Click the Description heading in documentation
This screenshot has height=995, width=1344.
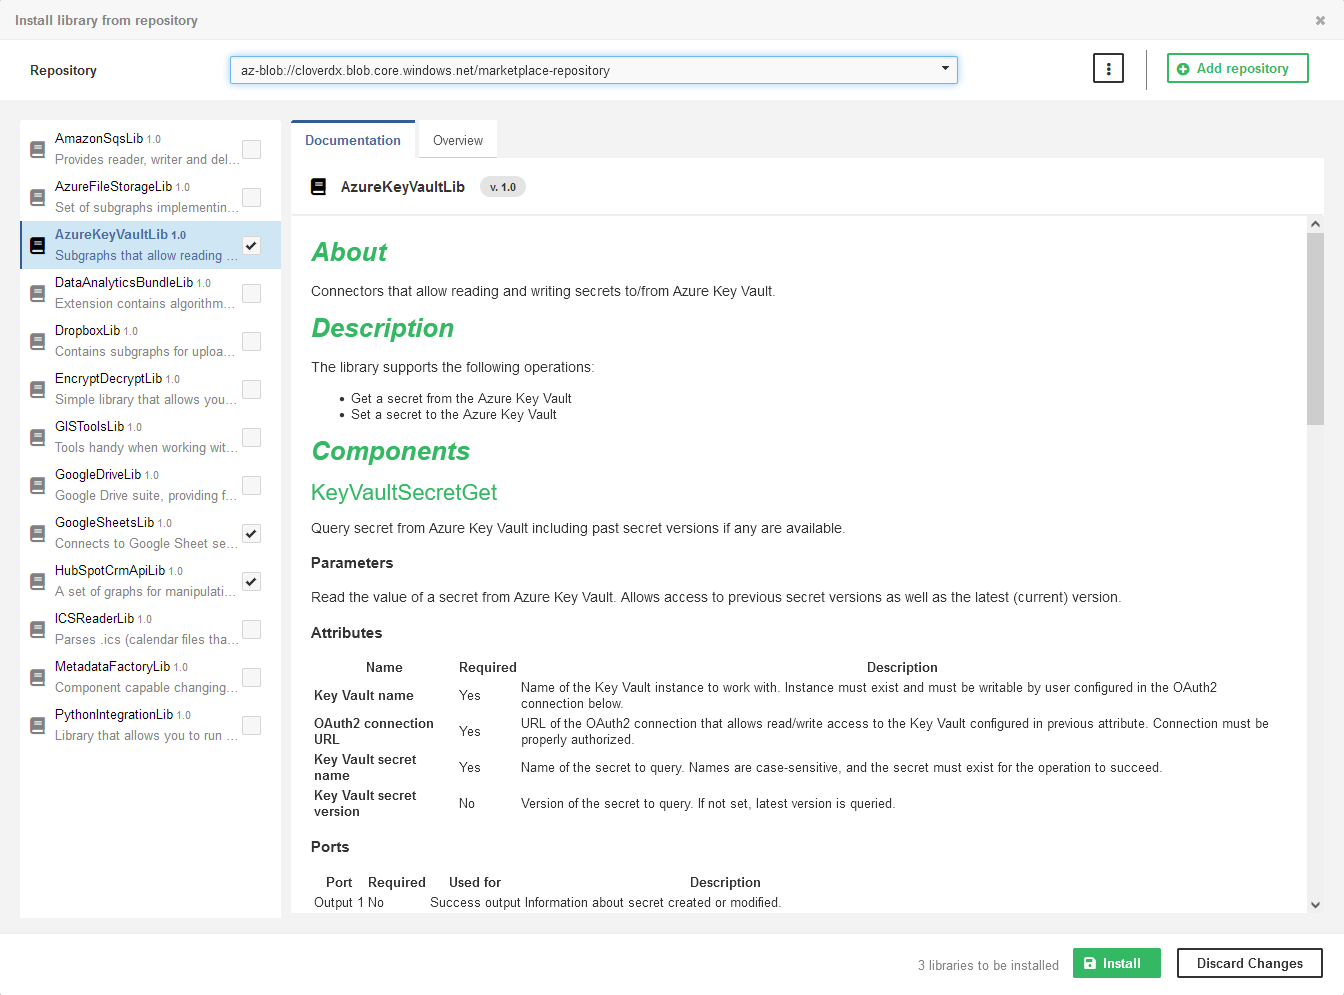tap(383, 328)
